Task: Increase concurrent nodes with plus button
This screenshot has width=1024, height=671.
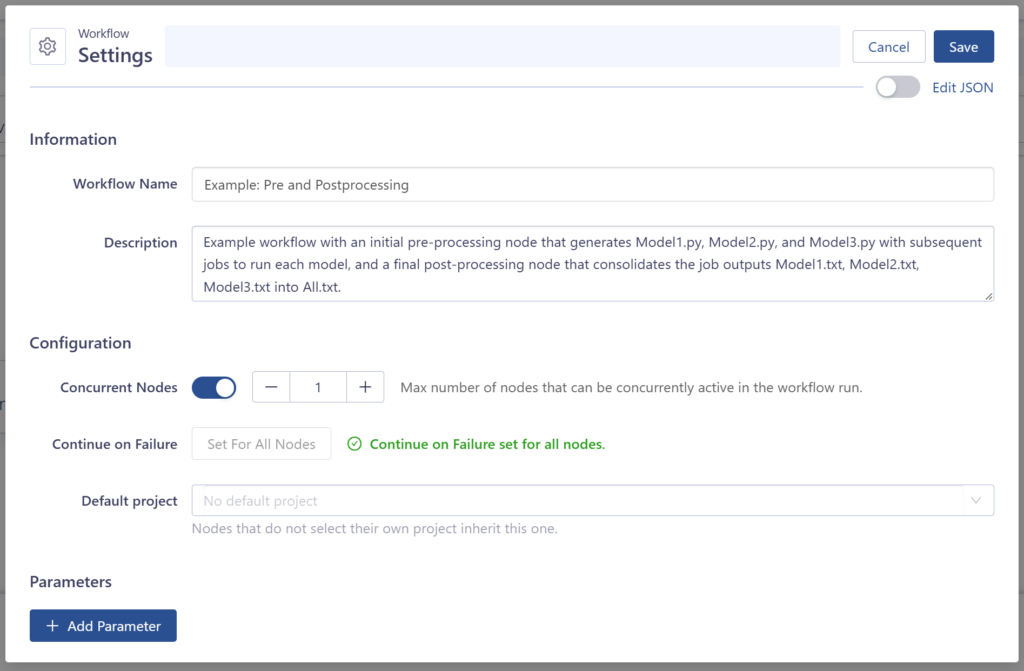Action: pos(365,387)
